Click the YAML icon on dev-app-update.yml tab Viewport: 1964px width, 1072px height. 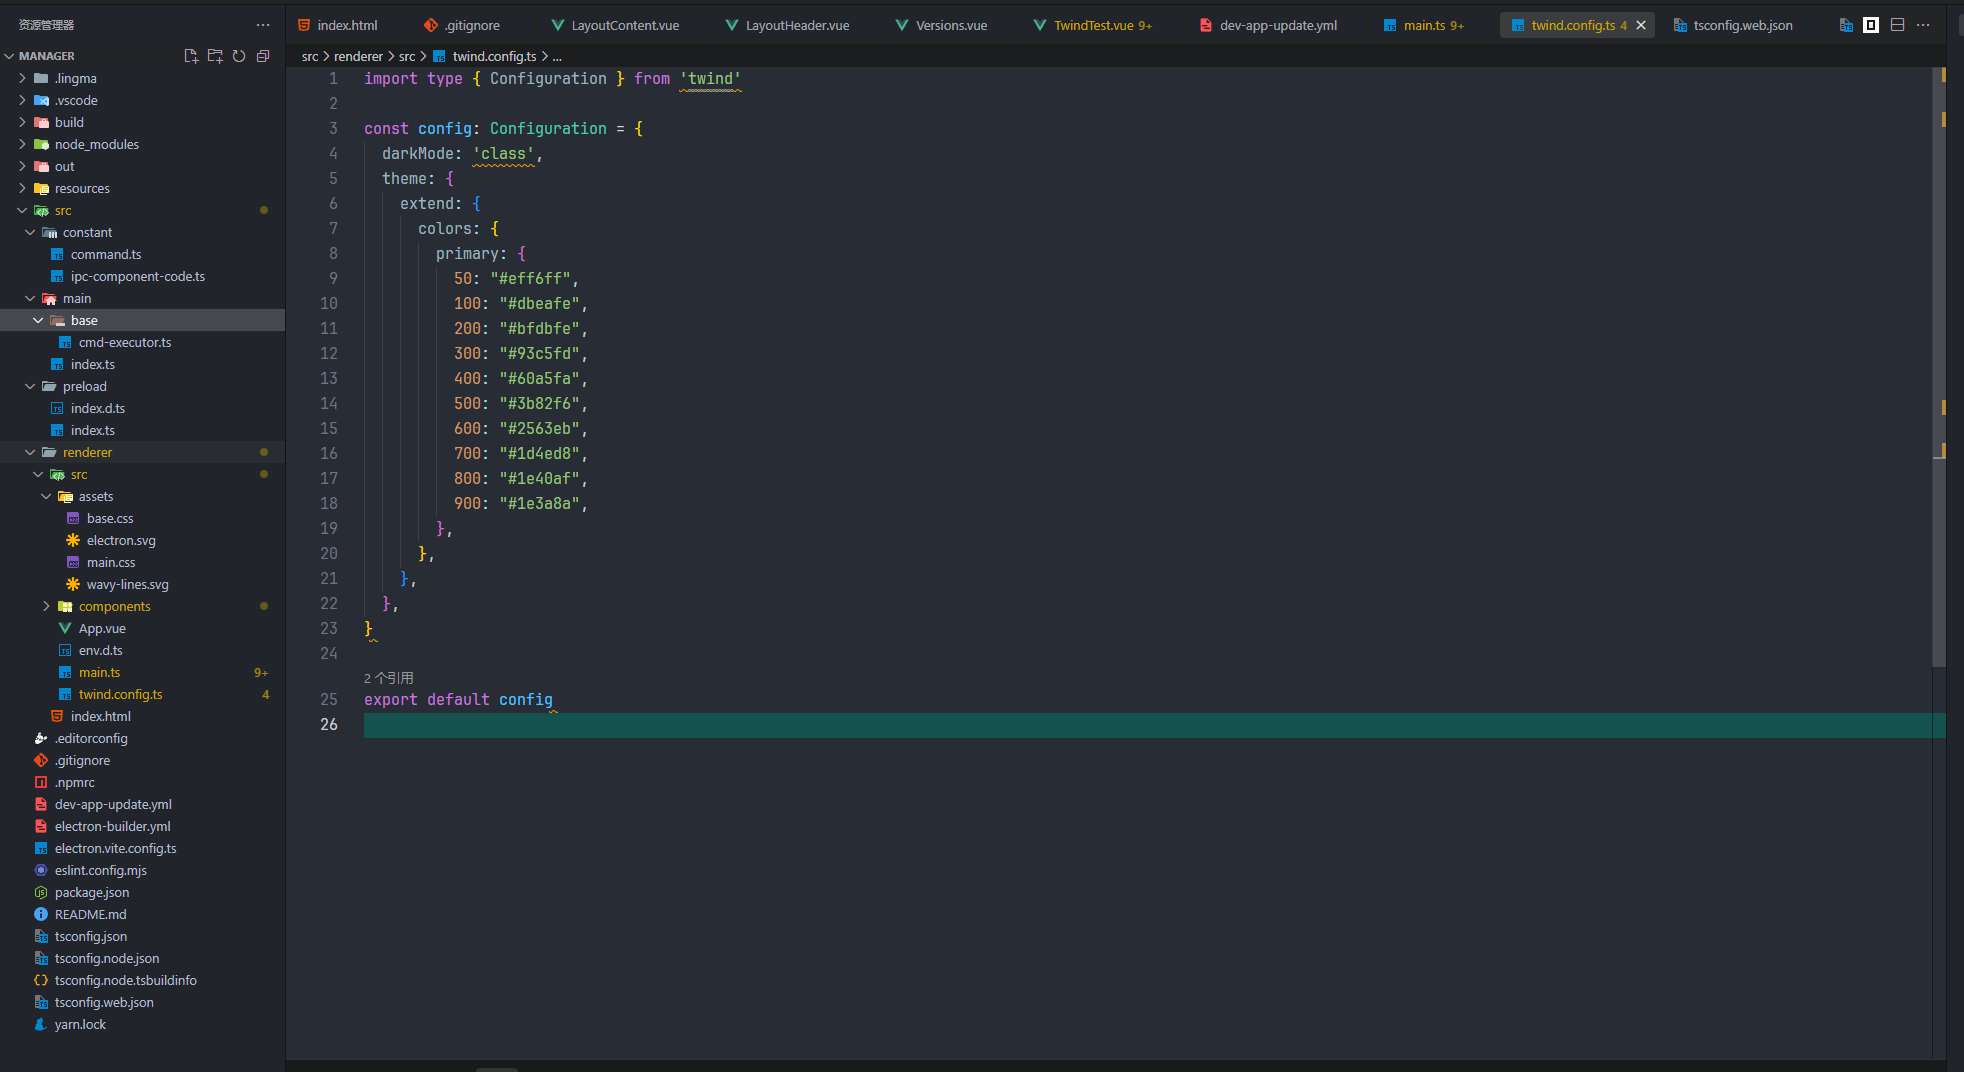[x=1206, y=25]
